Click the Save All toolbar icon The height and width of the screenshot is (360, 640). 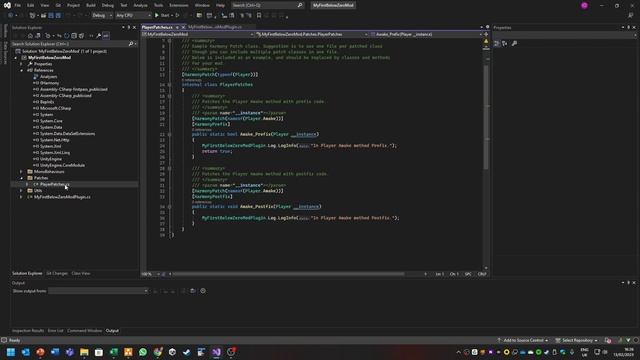tap(58, 16)
